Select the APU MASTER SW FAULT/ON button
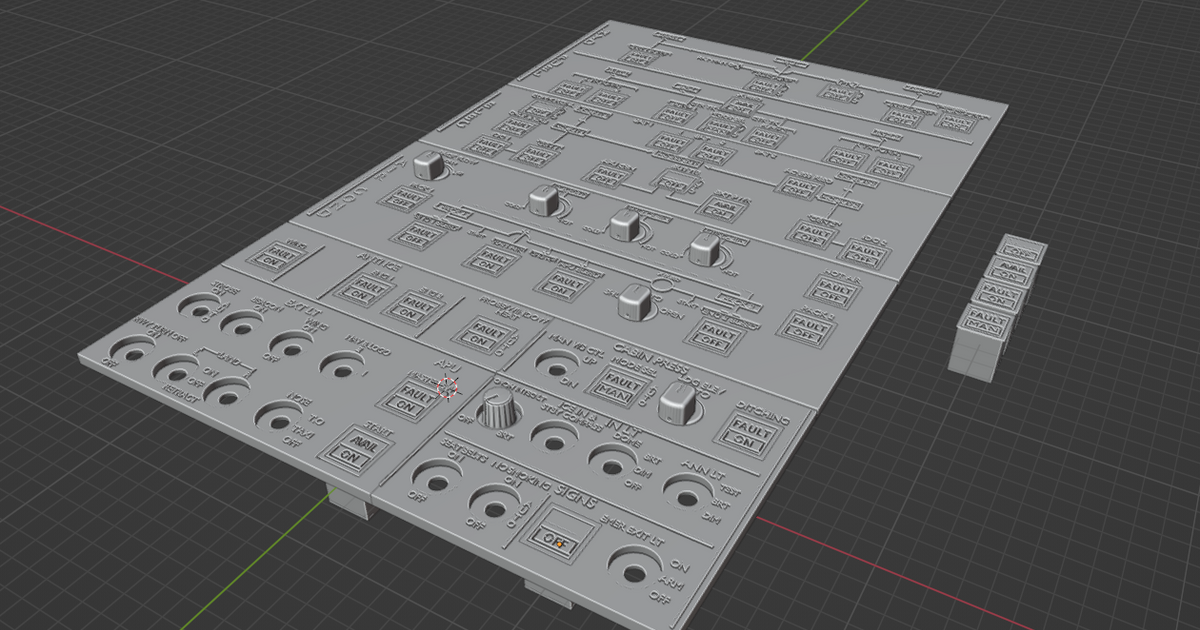The height and width of the screenshot is (630, 1200). (x=409, y=401)
